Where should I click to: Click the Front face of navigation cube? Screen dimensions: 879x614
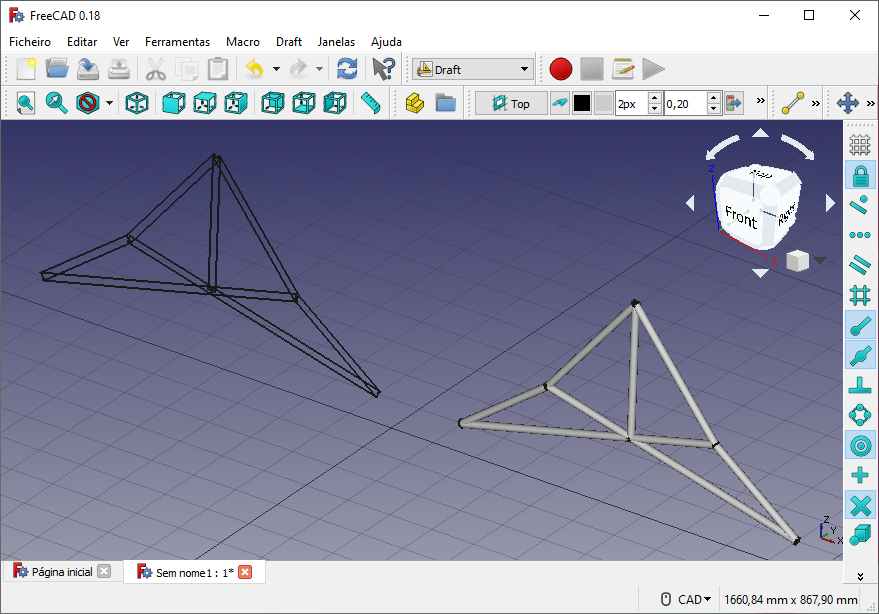tap(740, 215)
